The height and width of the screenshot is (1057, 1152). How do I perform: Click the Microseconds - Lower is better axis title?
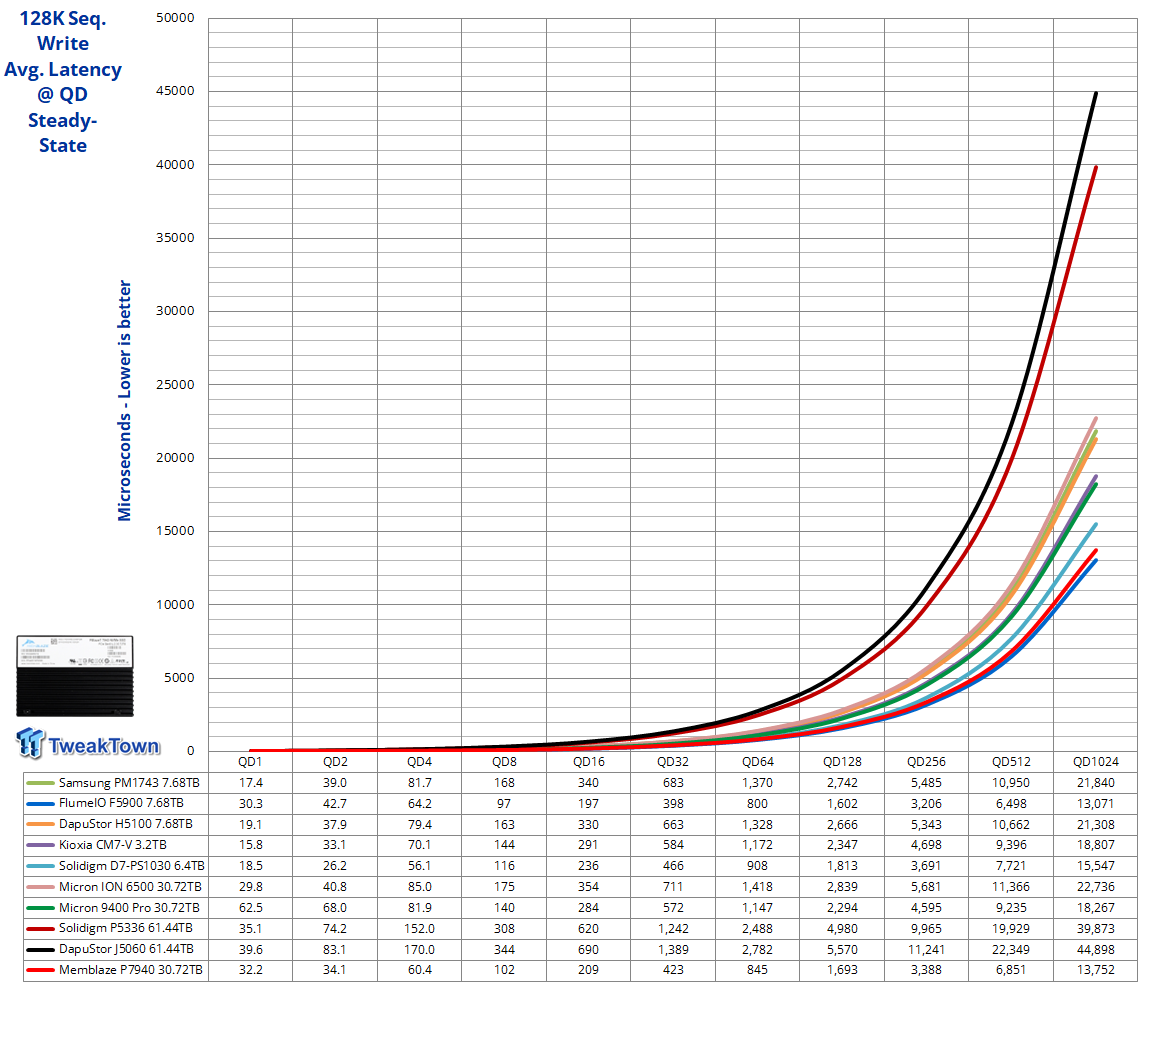[124, 400]
